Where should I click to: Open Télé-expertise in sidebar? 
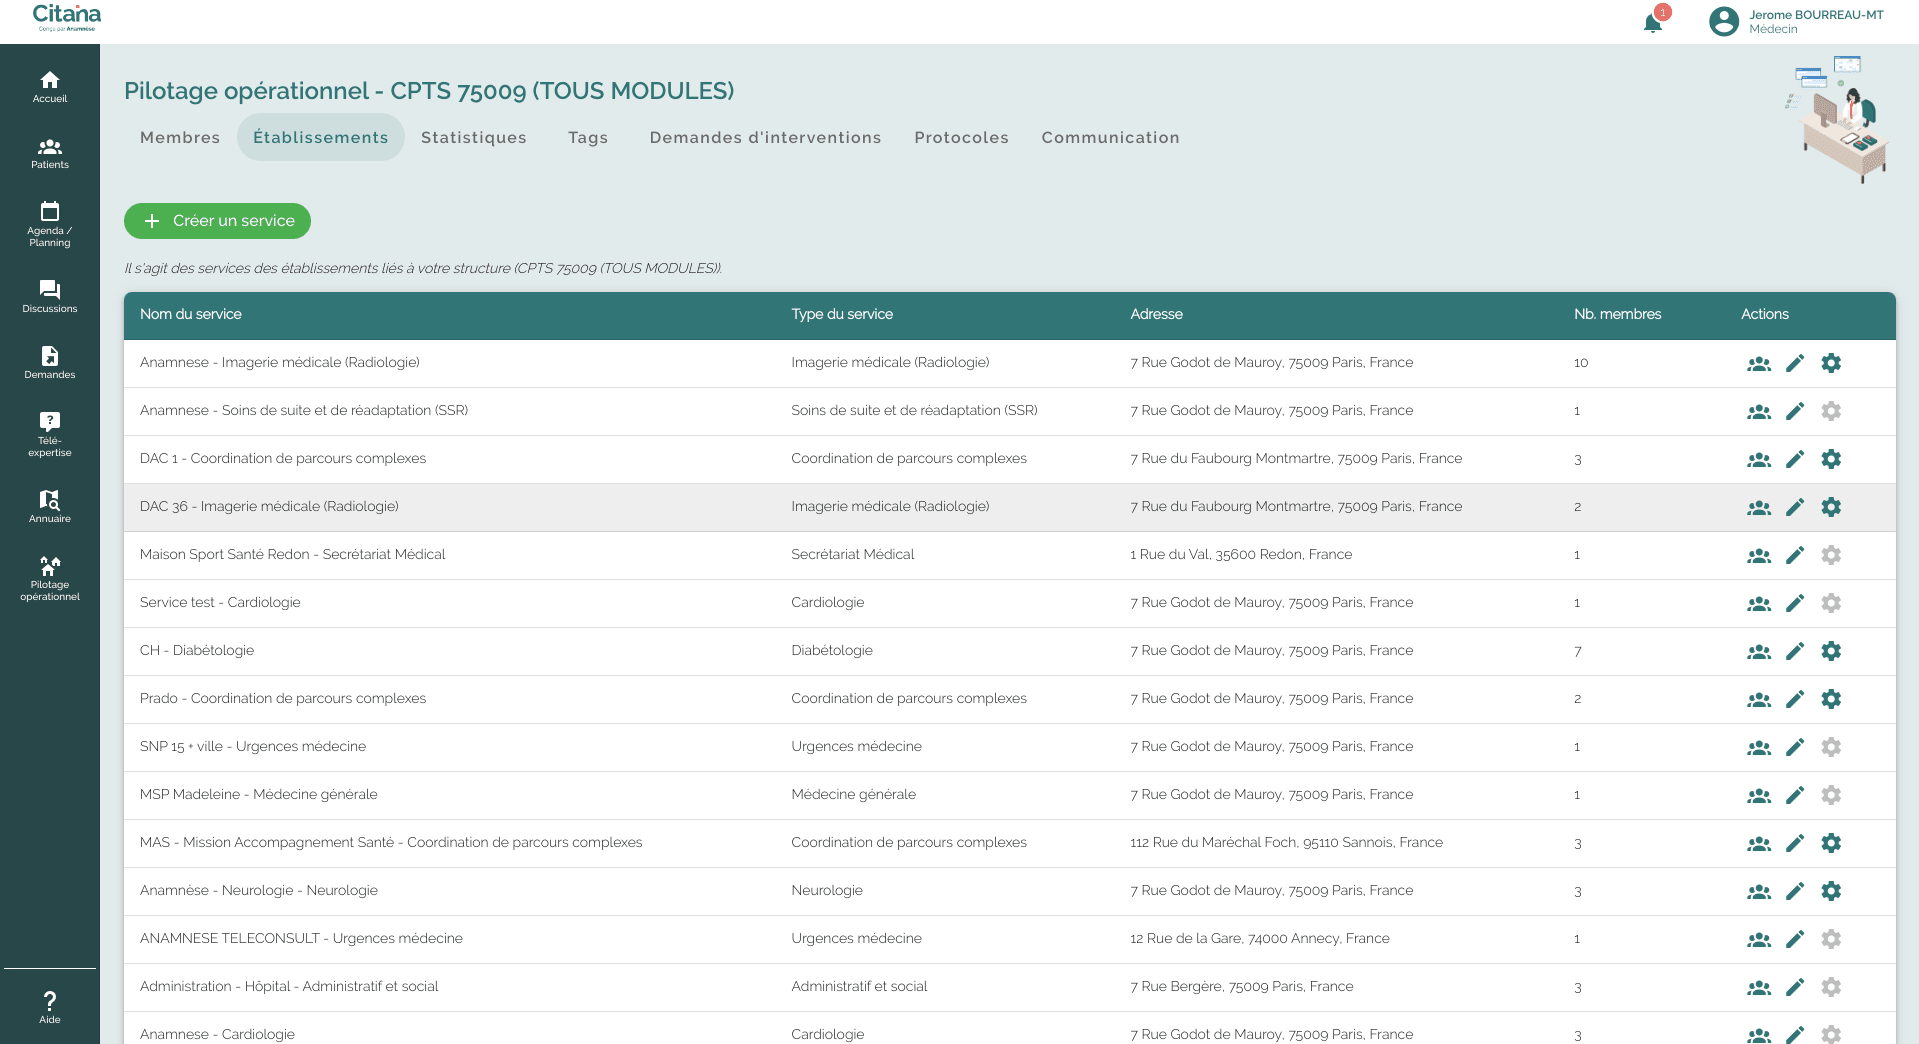pos(50,434)
